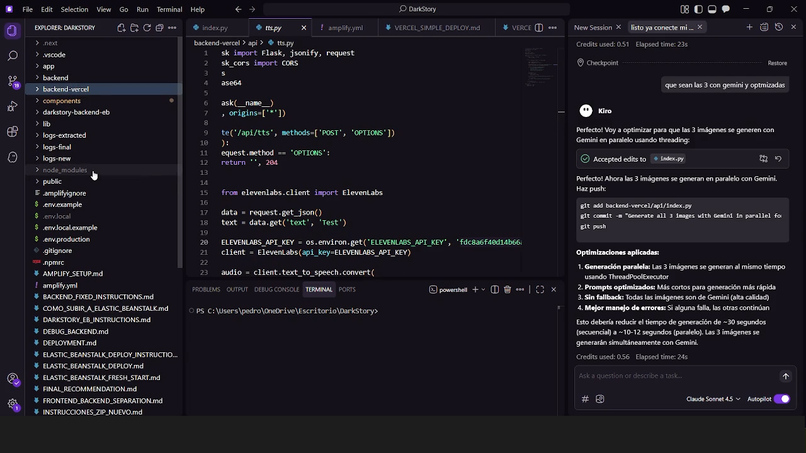Click the api breadcrumb segment
Image resolution: width=806 pixels, height=453 pixels.
(x=252, y=43)
